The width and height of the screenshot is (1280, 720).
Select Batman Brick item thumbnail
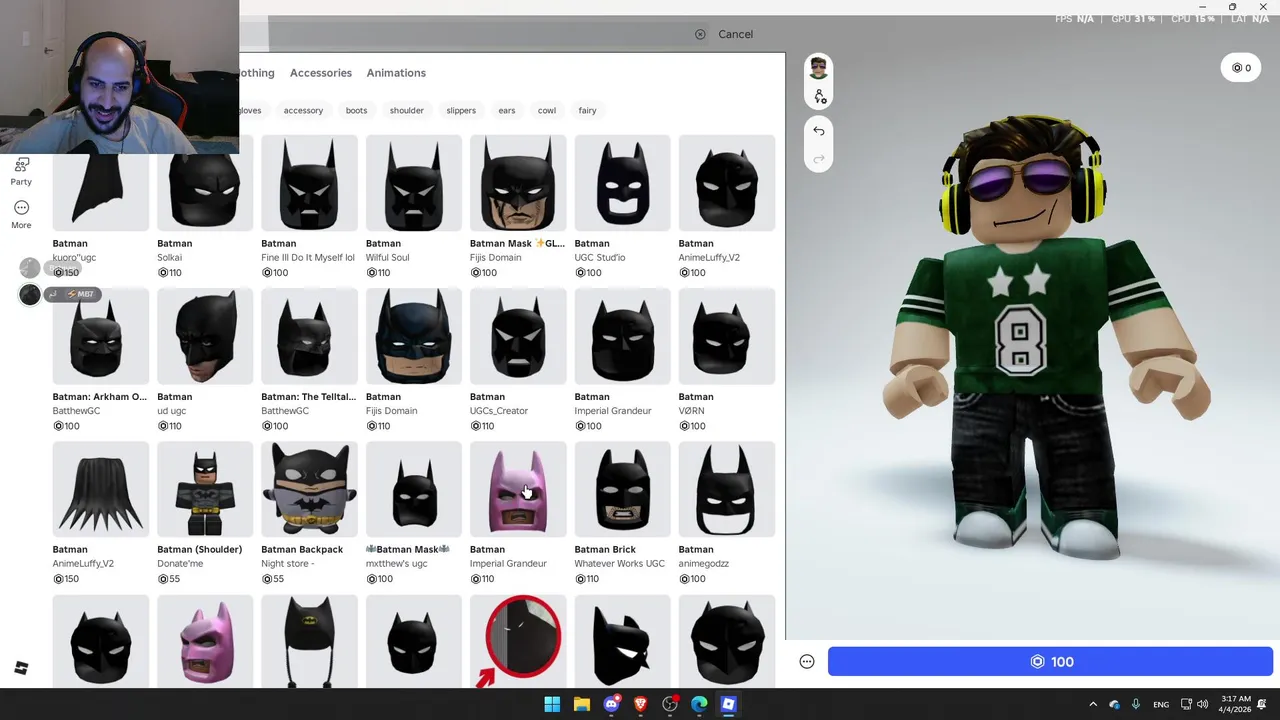pyautogui.click(x=622, y=490)
